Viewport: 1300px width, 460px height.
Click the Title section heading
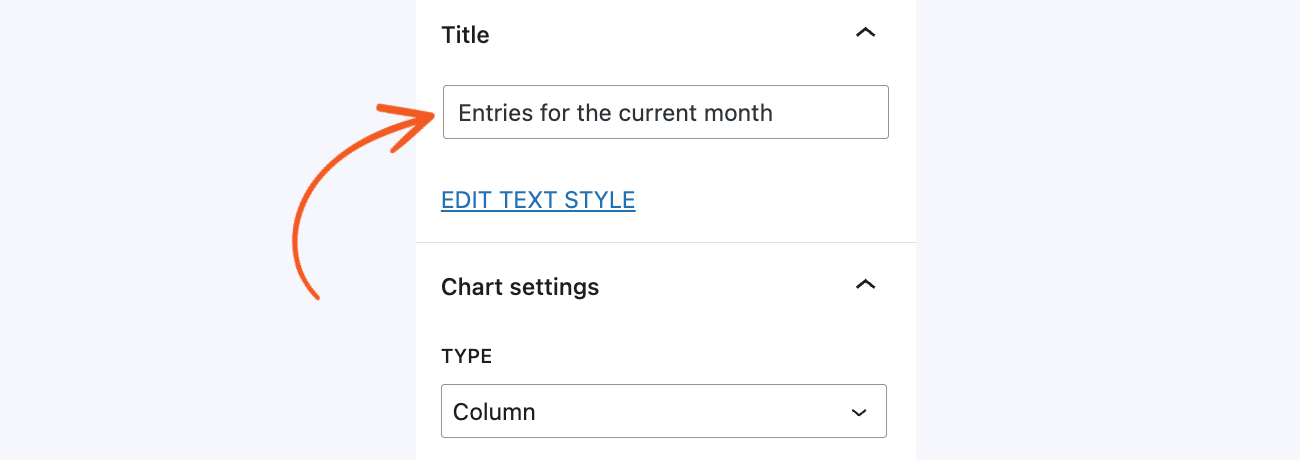pyautogui.click(x=465, y=35)
